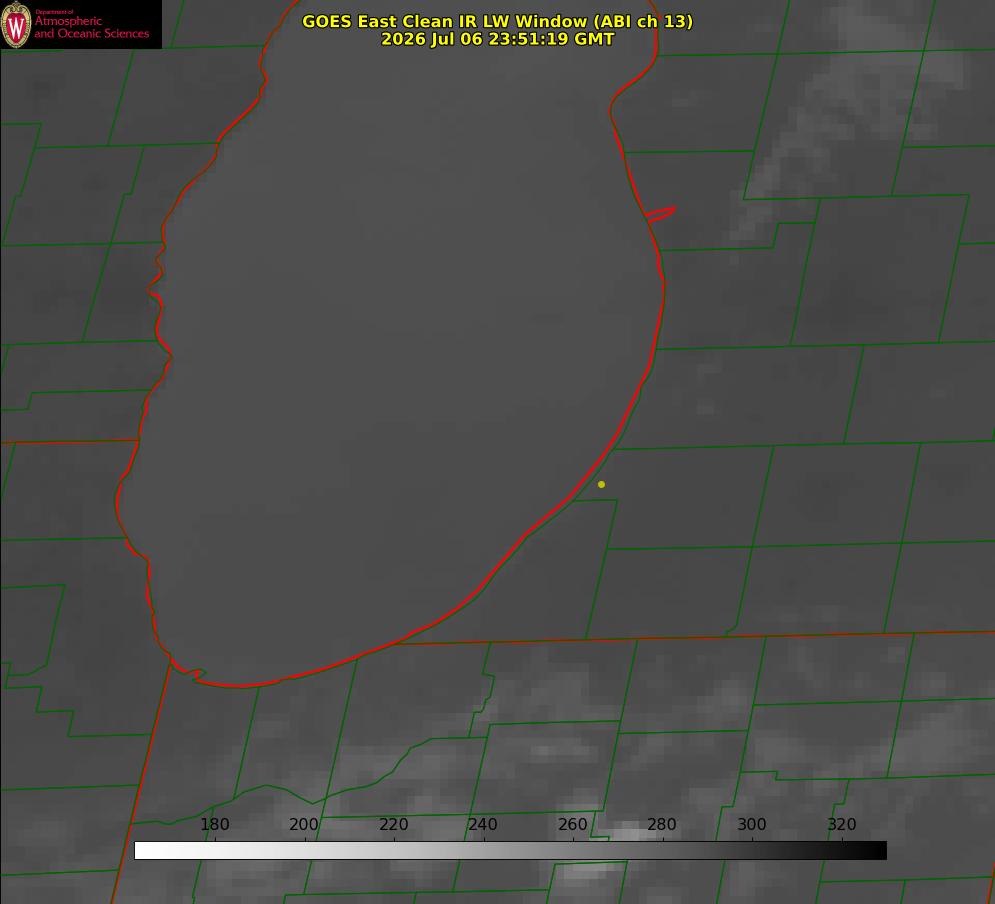Click the 320 colorbar tick label
The image size is (995, 904).
pyautogui.click(x=842, y=824)
